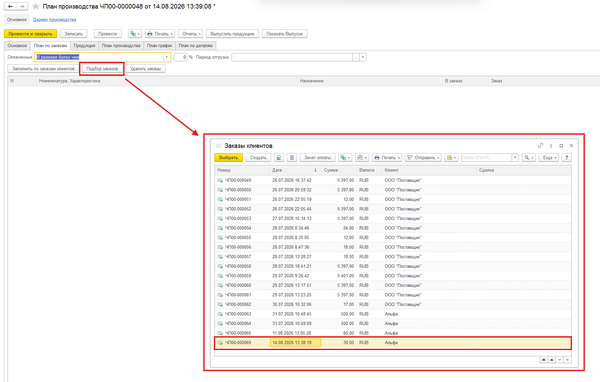Open the Отправить dropdown
The height and width of the screenshot is (382, 600).
[423, 157]
